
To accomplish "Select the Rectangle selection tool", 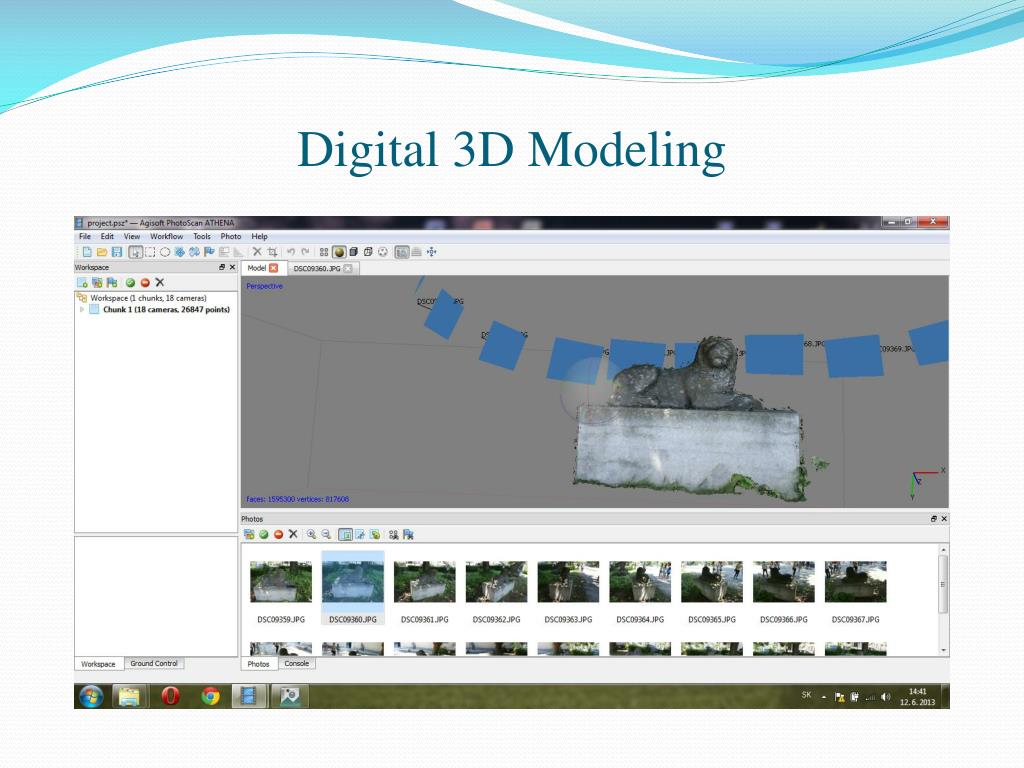I will pyautogui.click(x=150, y=252).
